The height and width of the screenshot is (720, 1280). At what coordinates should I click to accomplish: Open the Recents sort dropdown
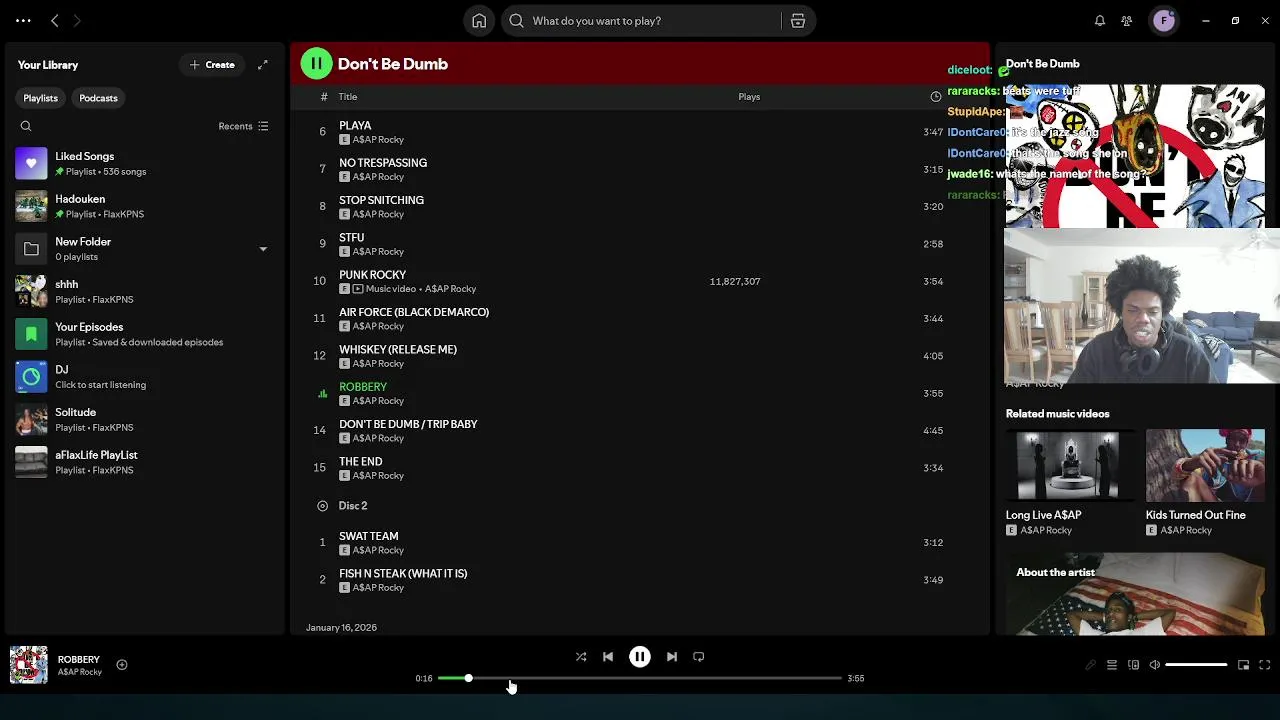(244, 126)
